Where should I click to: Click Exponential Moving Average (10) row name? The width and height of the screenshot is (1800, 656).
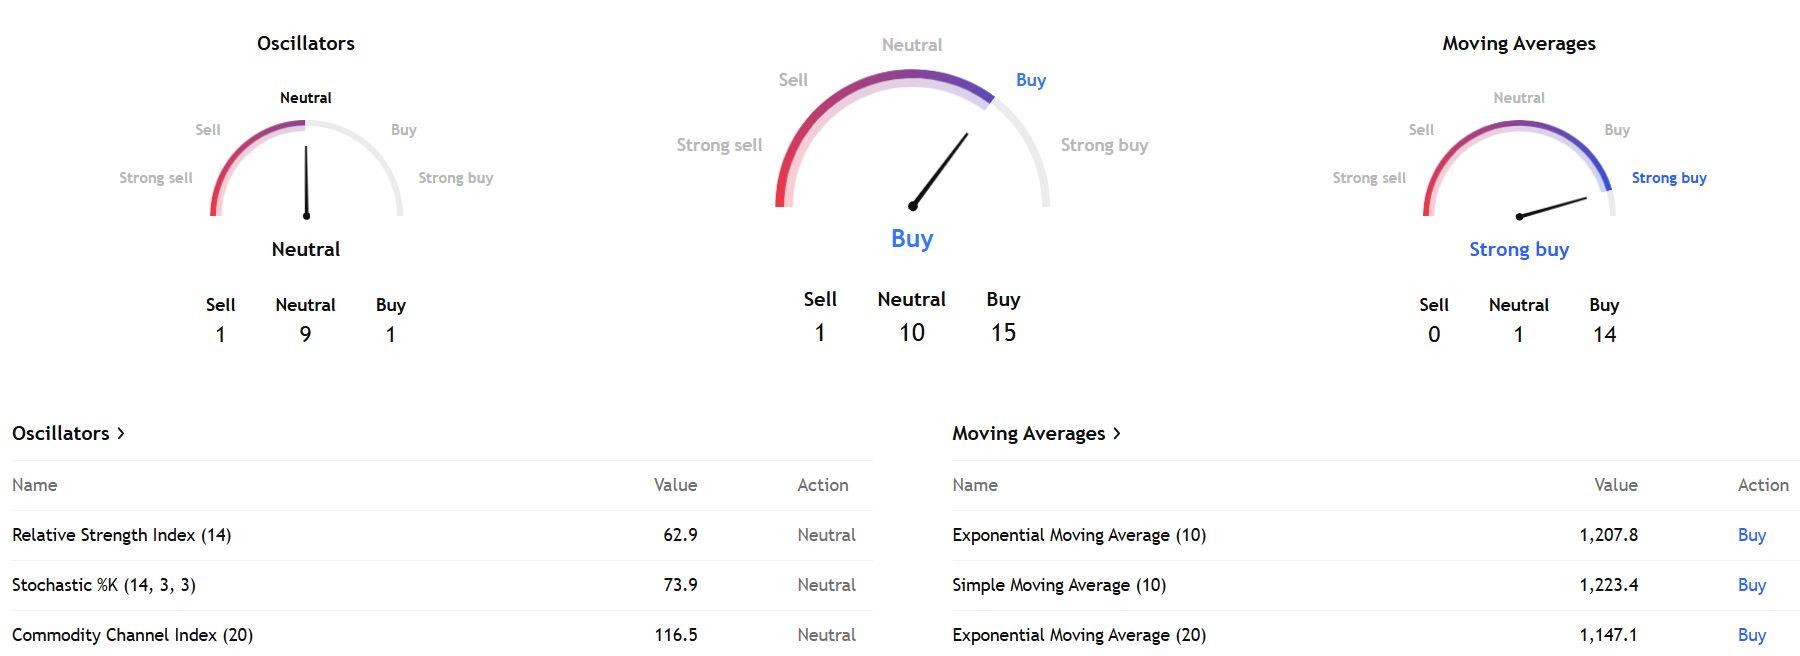click(1079, 535)
